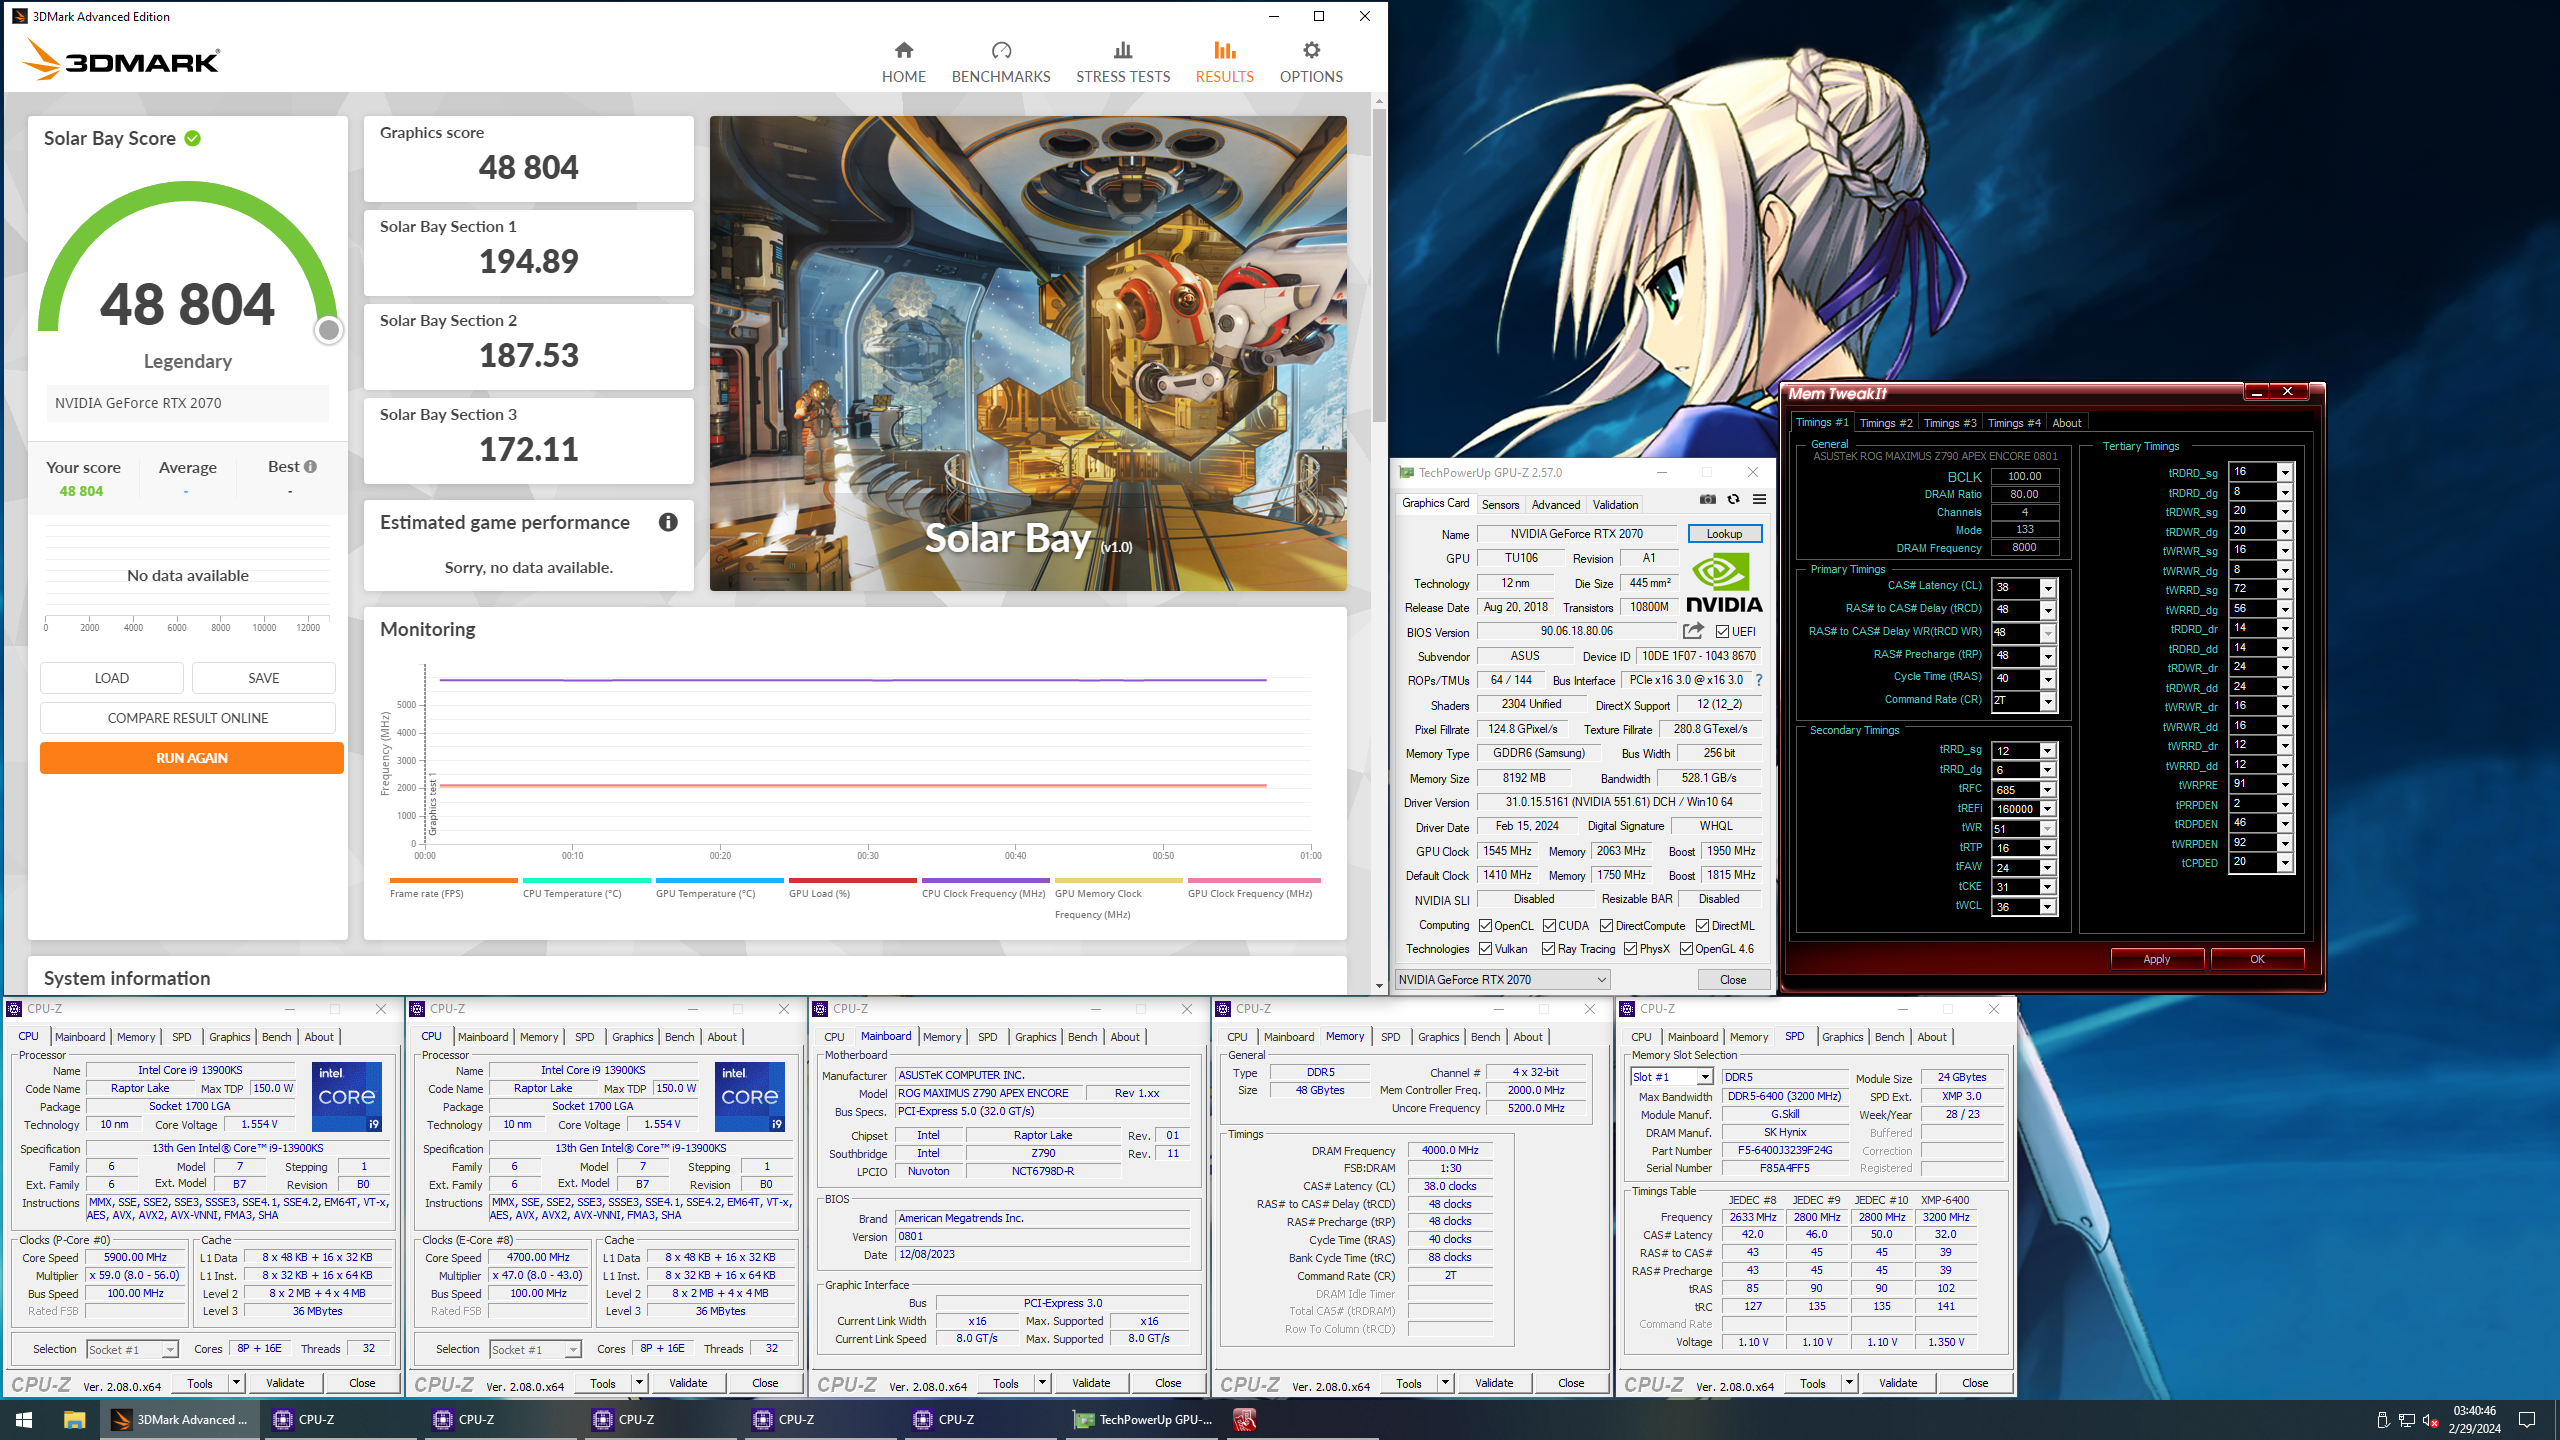Toggle the PhysX checkbox

(1630, 949)
